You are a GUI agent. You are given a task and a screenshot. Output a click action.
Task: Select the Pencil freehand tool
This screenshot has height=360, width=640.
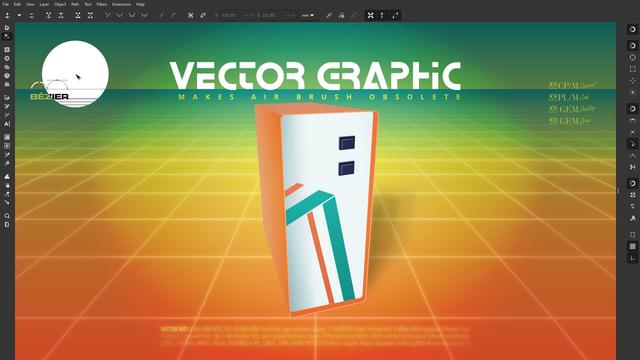7,106
